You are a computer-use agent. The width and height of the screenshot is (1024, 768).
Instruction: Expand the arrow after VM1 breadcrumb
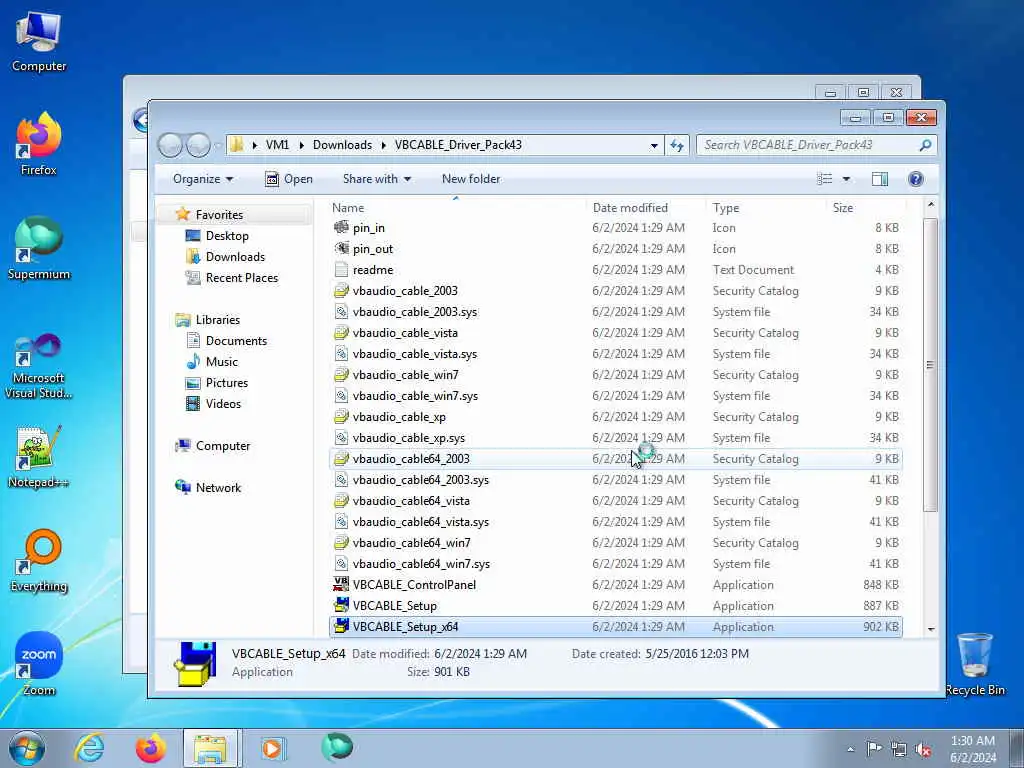pyautogui.click(x=302, y=145)
